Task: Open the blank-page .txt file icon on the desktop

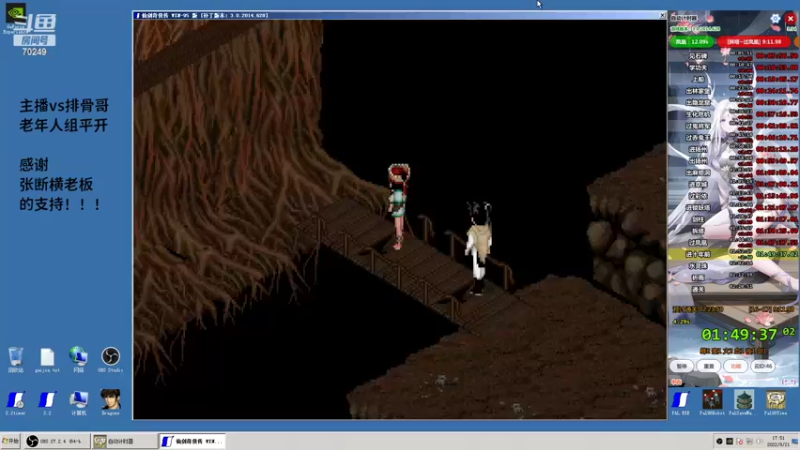Action: (47, 360)
